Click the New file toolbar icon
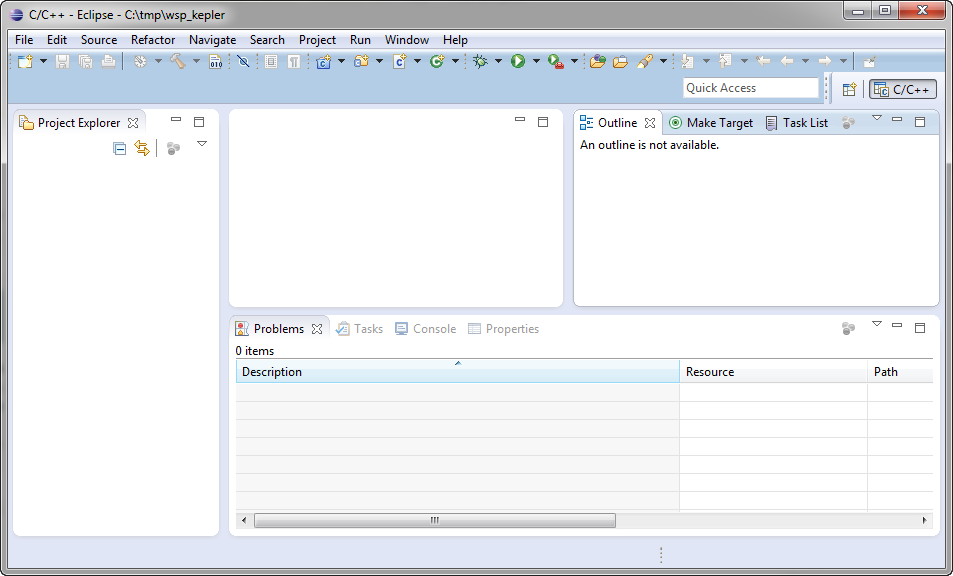953x576 pixels. click(x=24, y=62)
